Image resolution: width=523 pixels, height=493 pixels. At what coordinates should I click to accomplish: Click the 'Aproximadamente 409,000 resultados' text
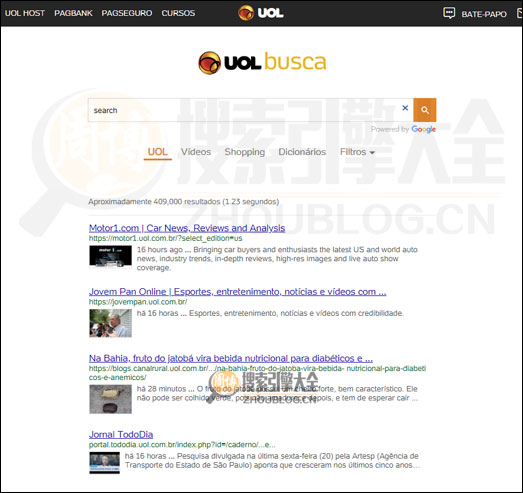[x=184, y=202]
